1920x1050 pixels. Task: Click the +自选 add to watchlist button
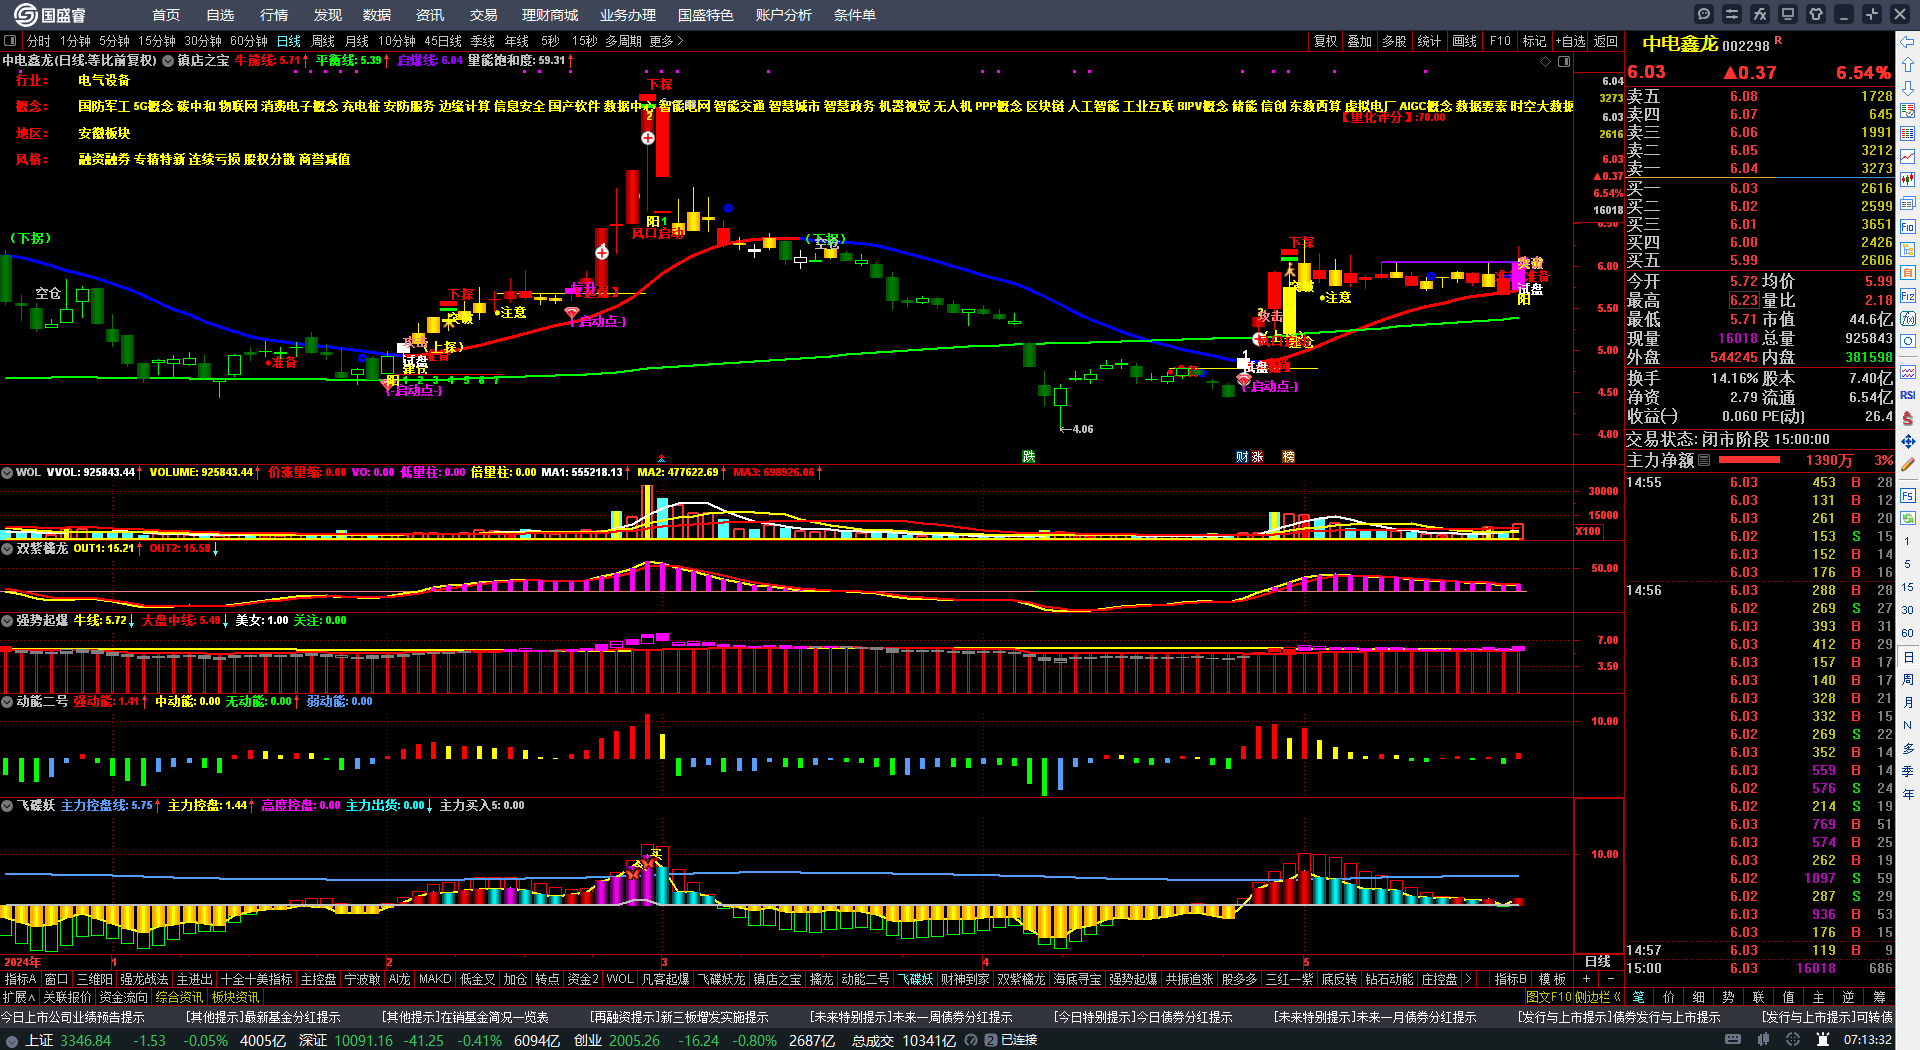click(x=1571, y=41)
